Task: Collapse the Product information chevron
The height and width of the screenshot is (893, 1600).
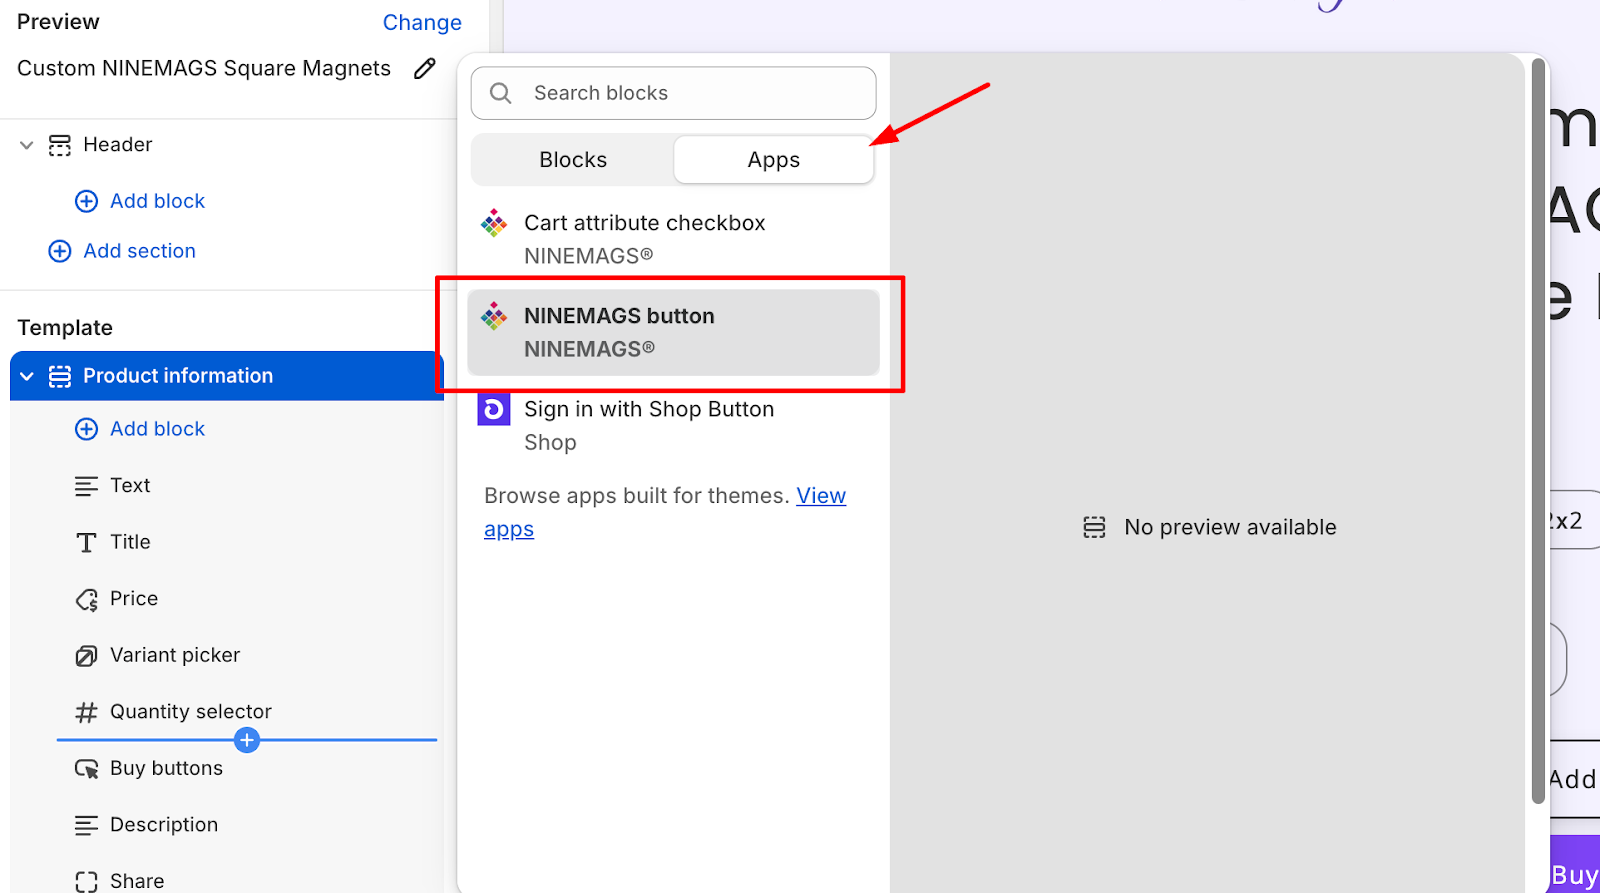Action: (27, 376)
